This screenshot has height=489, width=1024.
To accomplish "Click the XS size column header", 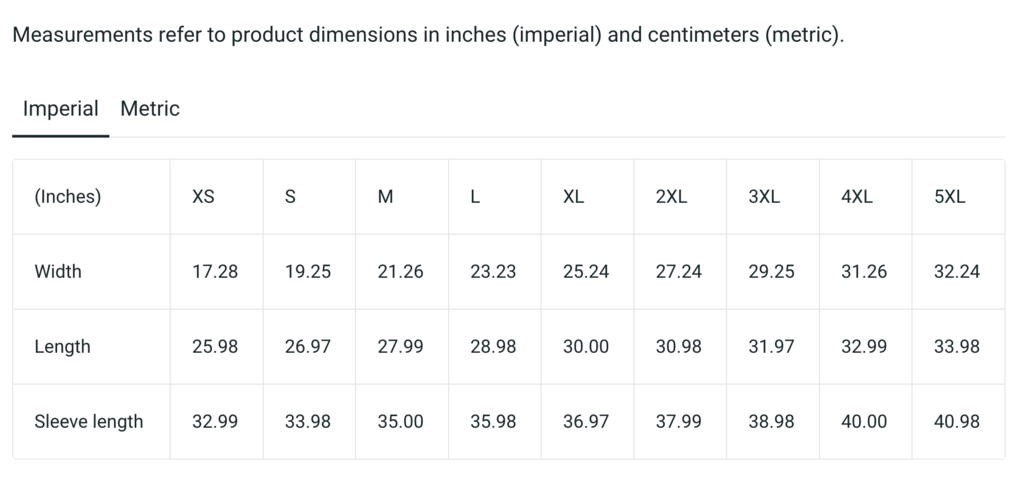I will (203, 197).
